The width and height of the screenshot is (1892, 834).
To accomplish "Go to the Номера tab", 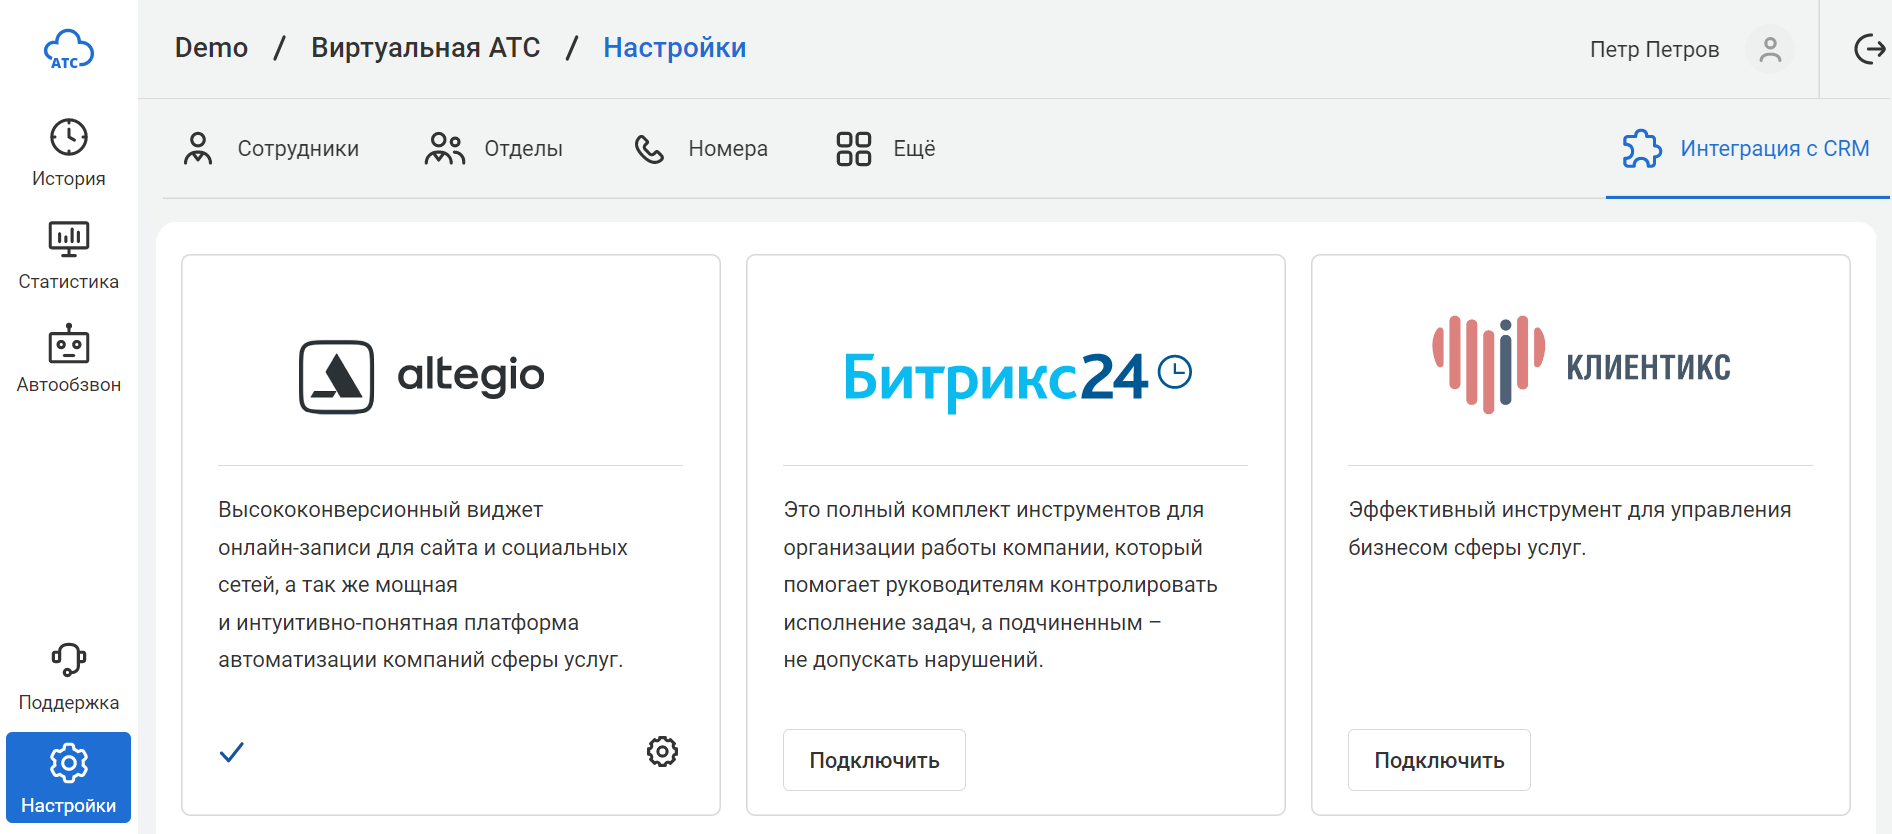I will [x=701, y=149].
